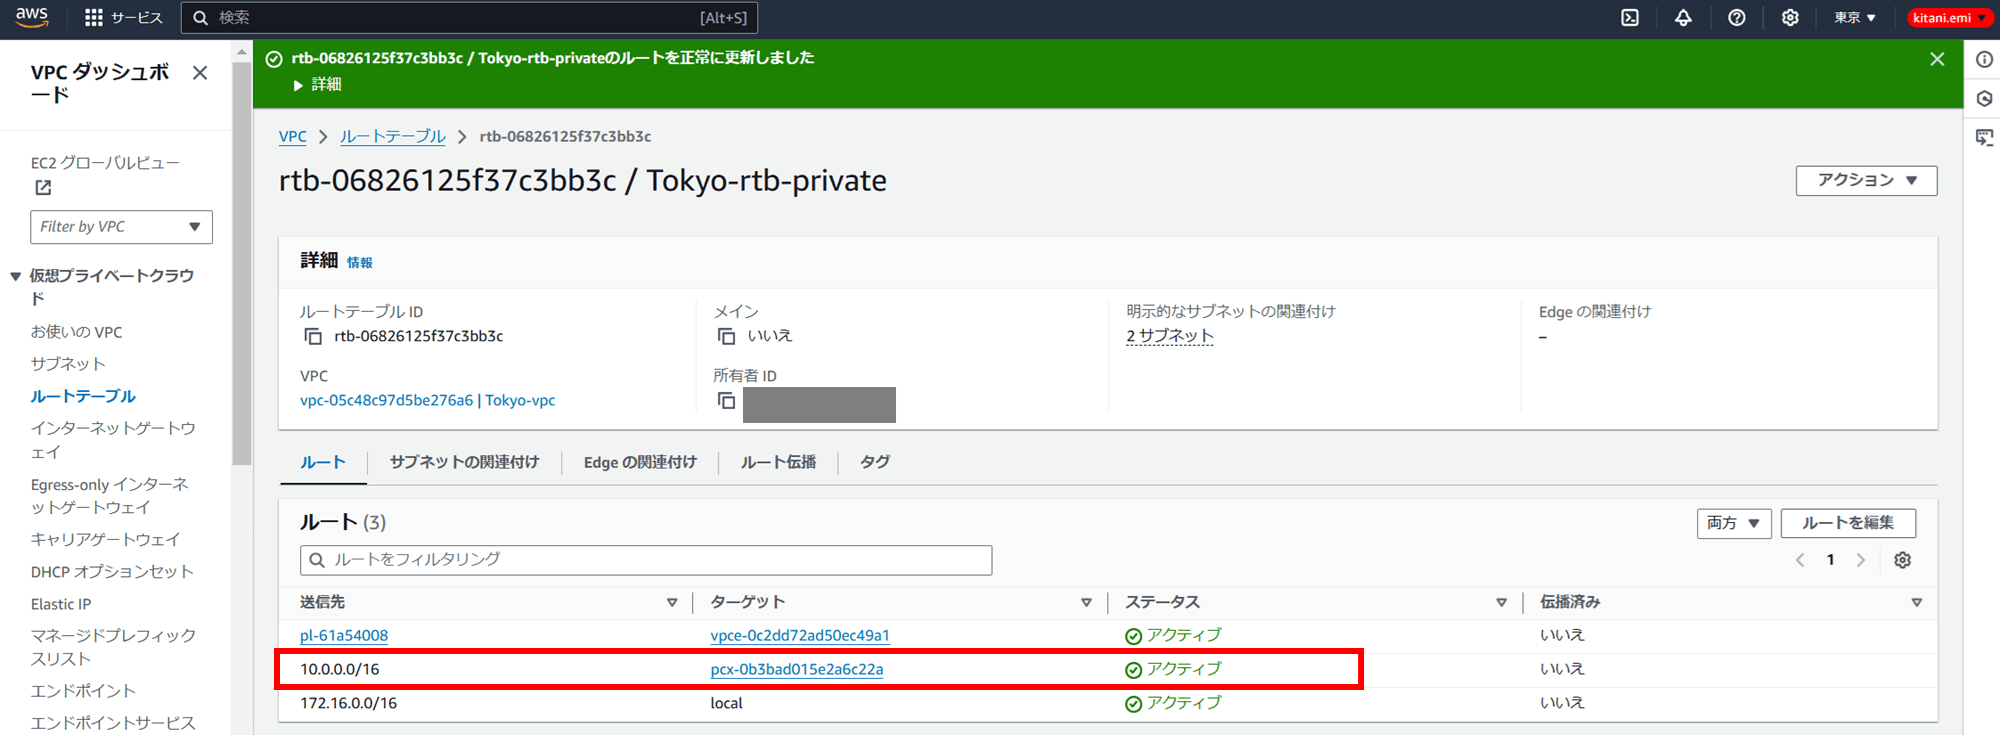2000x735 pixels.
Task: Click the feedback icon on right edge
Action: (1984, 138)
